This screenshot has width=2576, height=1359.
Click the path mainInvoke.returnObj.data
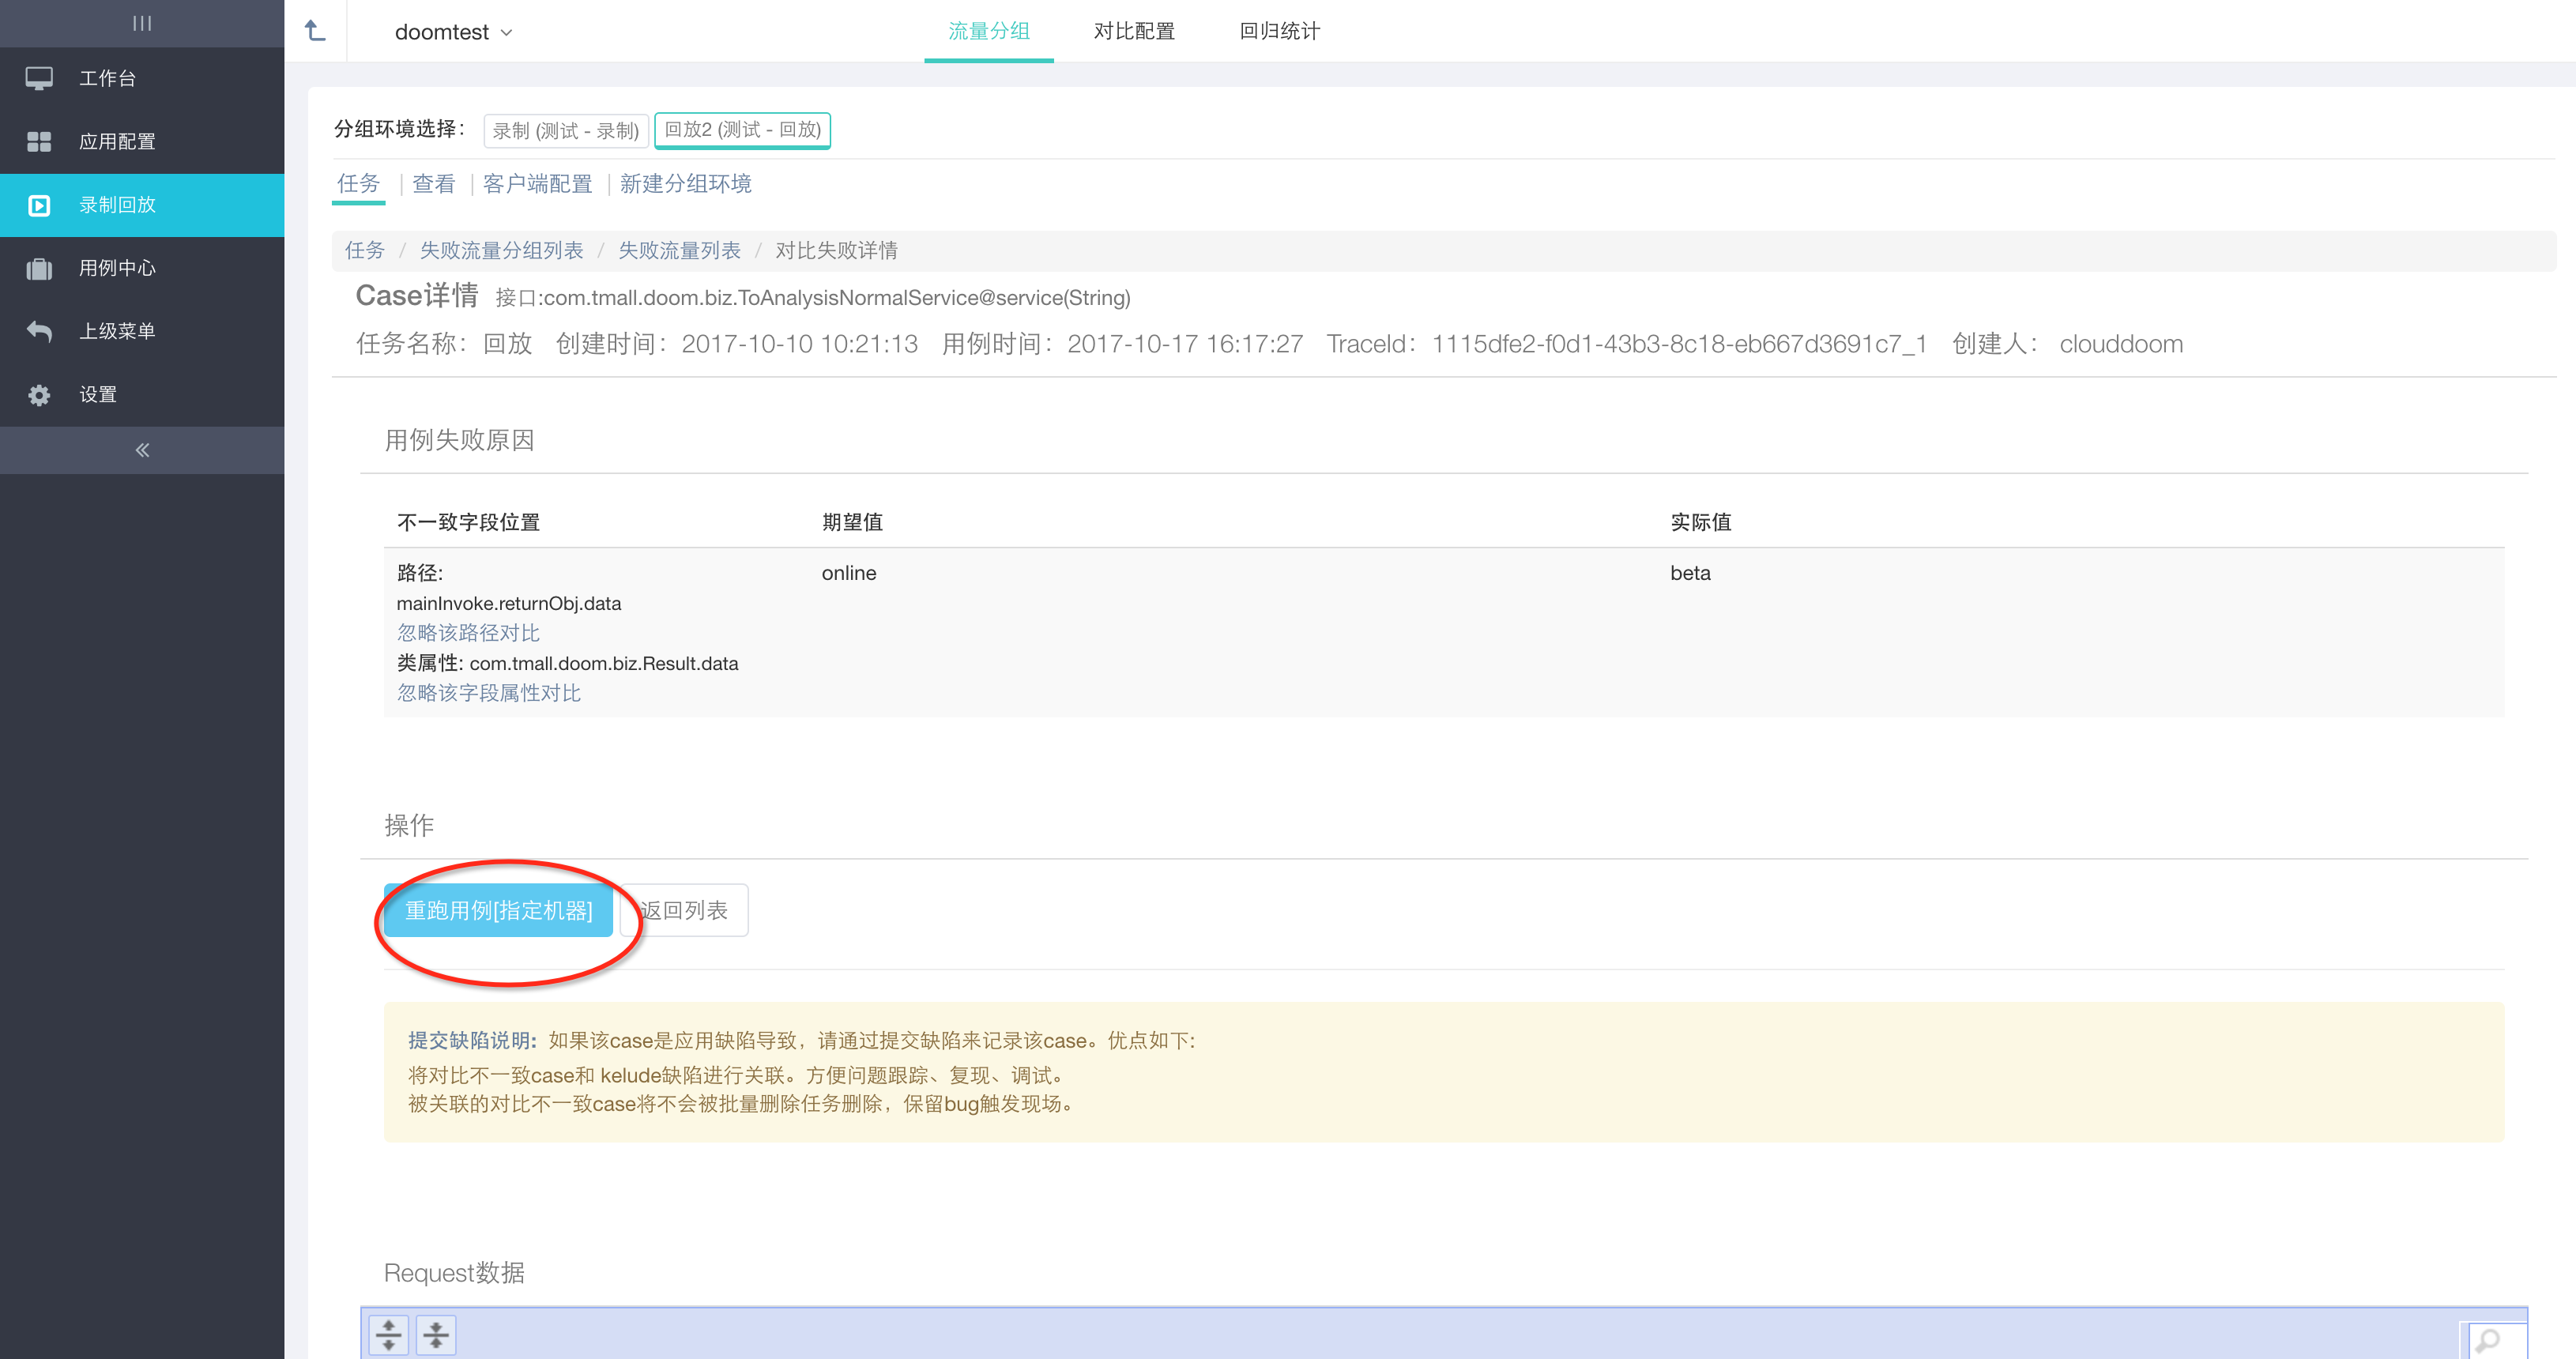[x=508, y=603]
